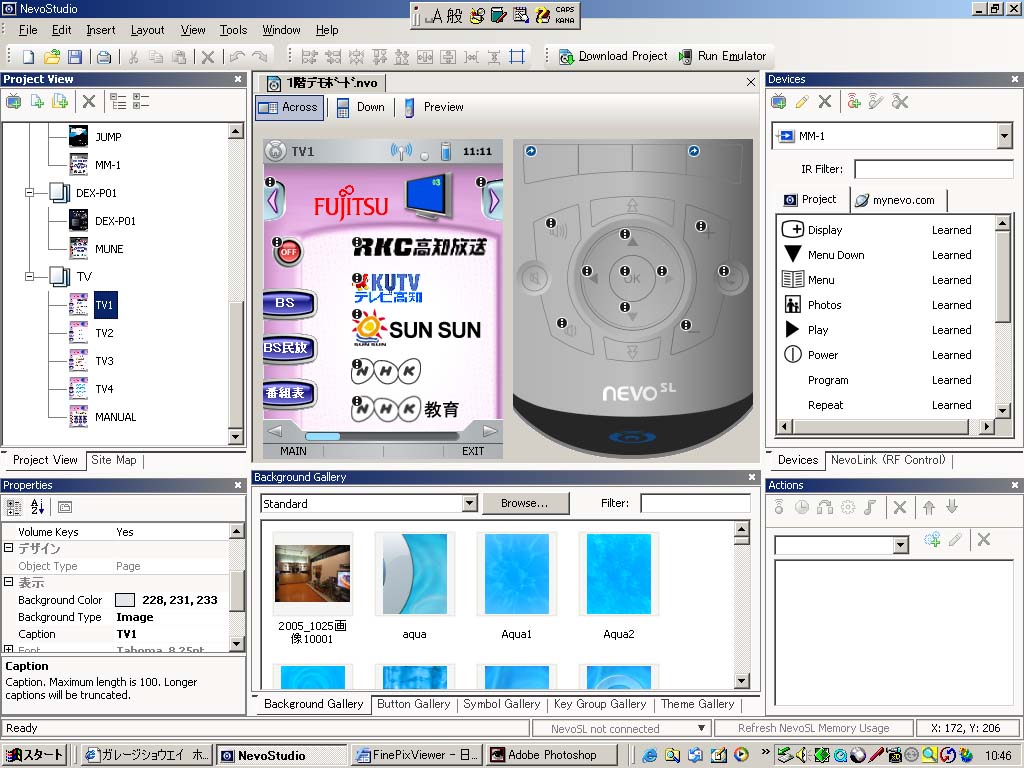
Task: Click the New project toolbar icon
Action: point(28,57)
